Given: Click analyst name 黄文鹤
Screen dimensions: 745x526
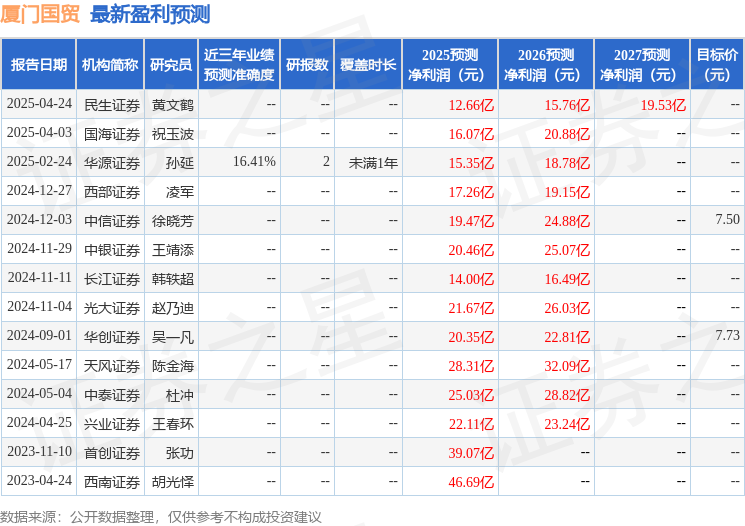Looking at the screenshot, I should [x=173, y=105].
